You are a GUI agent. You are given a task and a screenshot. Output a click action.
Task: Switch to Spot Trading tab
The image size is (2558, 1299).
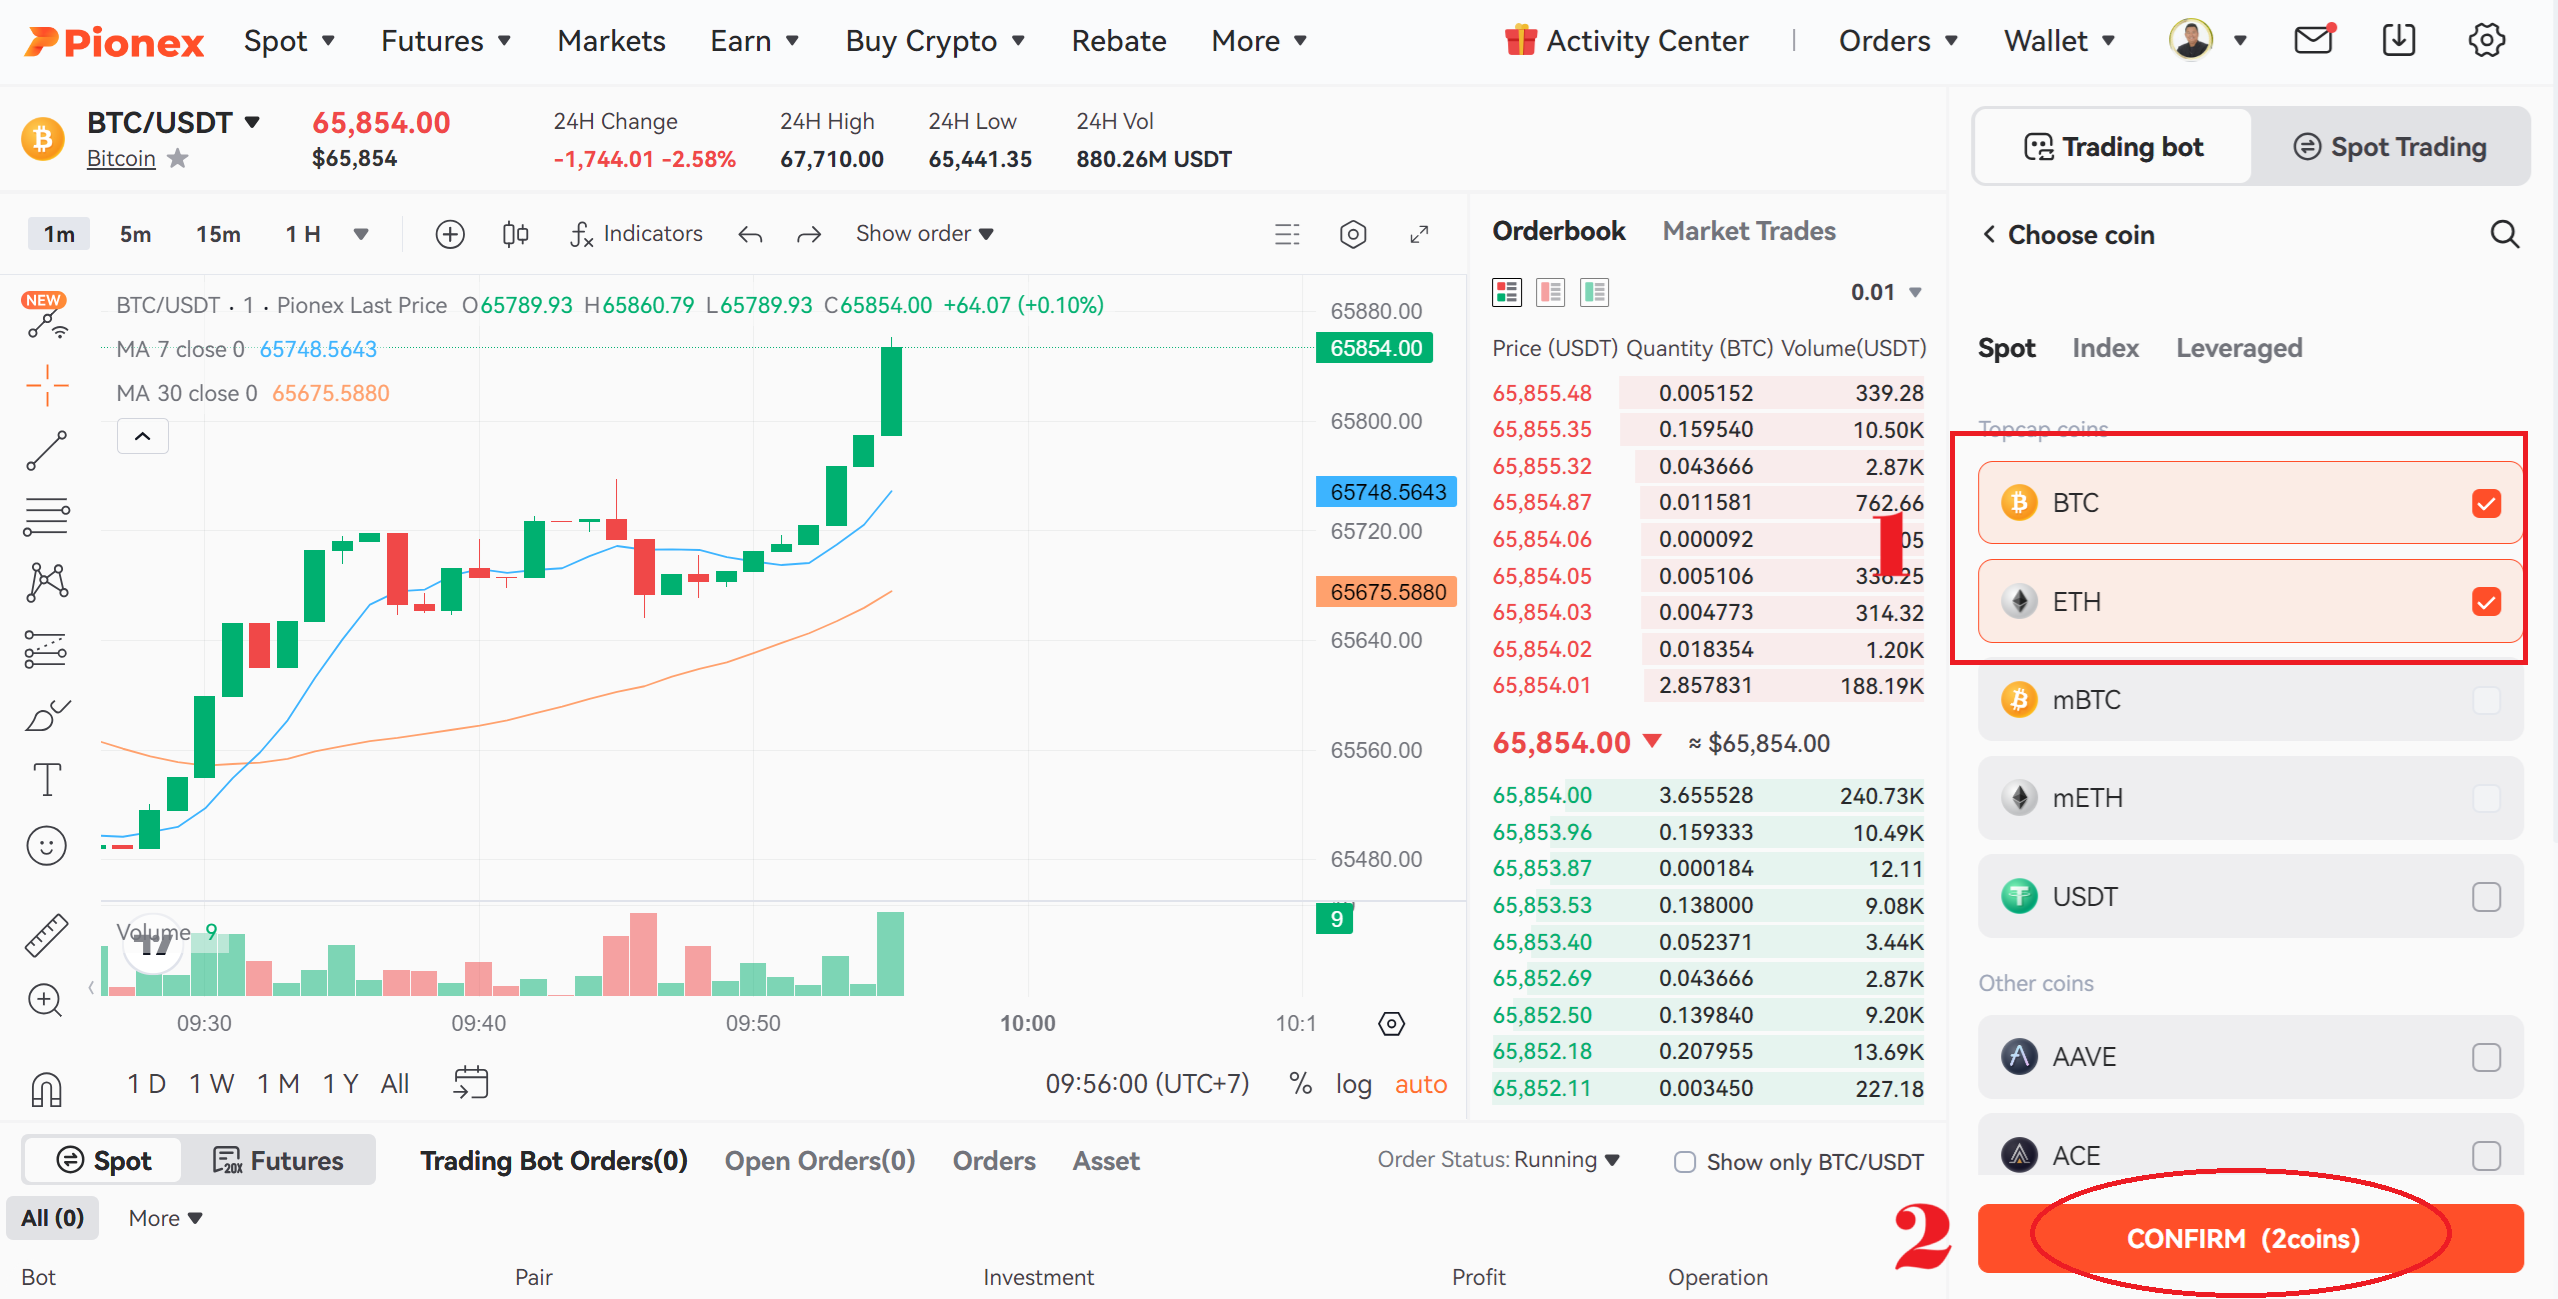2389,147
